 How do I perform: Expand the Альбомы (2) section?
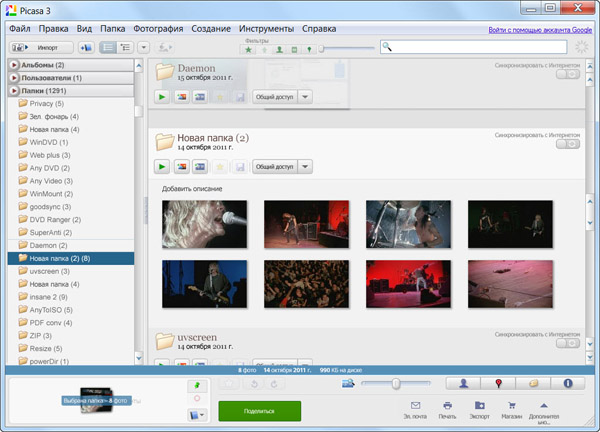pyautogui.click(x=14, y=65)
